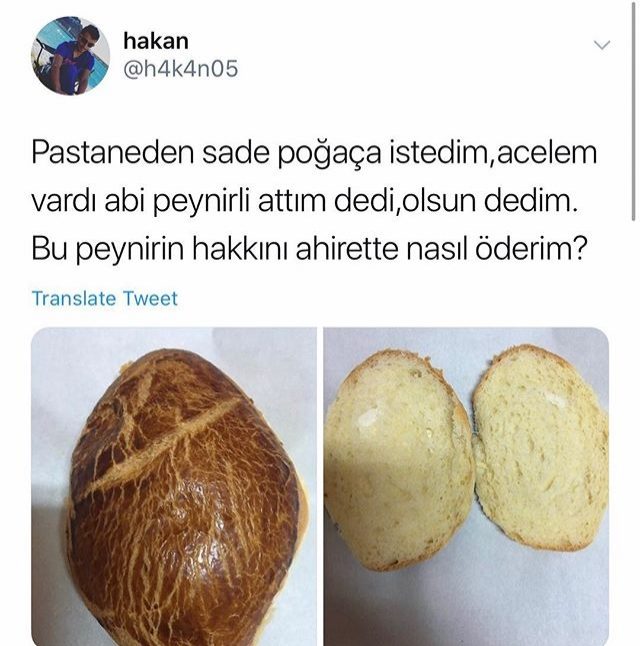Screen dimensions: 640x646
Task: Open hakan's profile picture
Action: click(x=70, y=56)
